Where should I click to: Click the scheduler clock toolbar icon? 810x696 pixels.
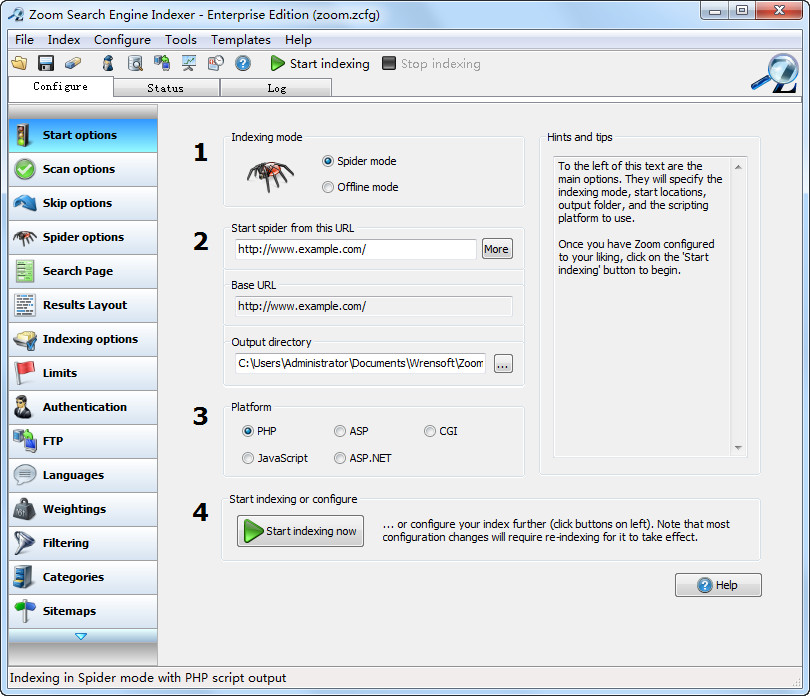click(x=215, y=62)
